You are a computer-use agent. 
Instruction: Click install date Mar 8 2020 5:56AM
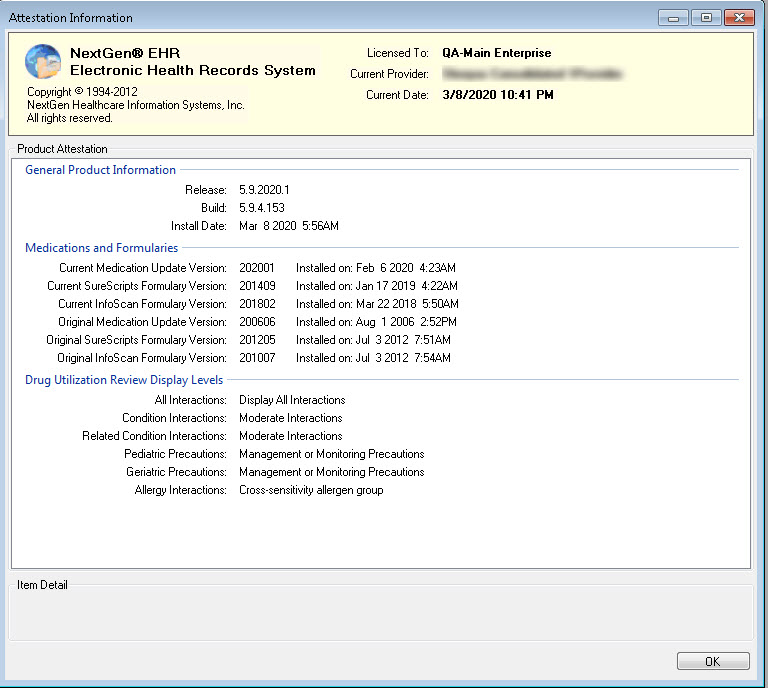click(x=289, y=226)
